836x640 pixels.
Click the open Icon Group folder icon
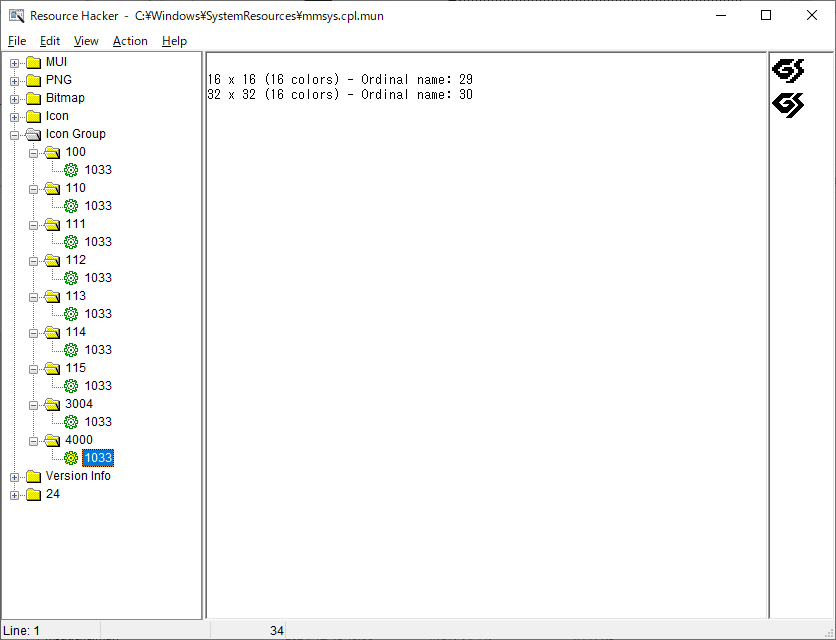[x=34, y=134]
